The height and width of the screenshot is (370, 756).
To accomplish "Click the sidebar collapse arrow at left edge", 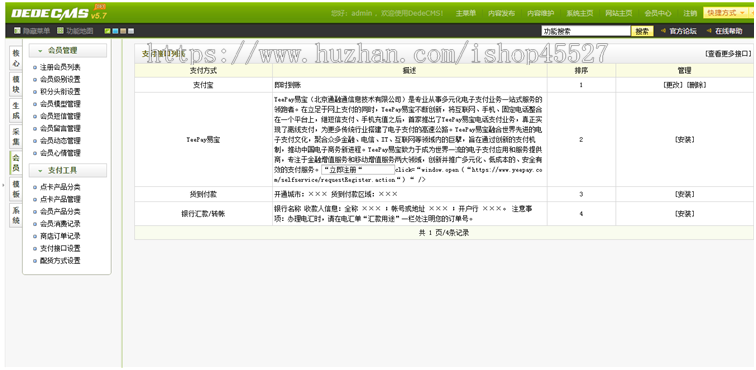I will click(x=2, y=184).
